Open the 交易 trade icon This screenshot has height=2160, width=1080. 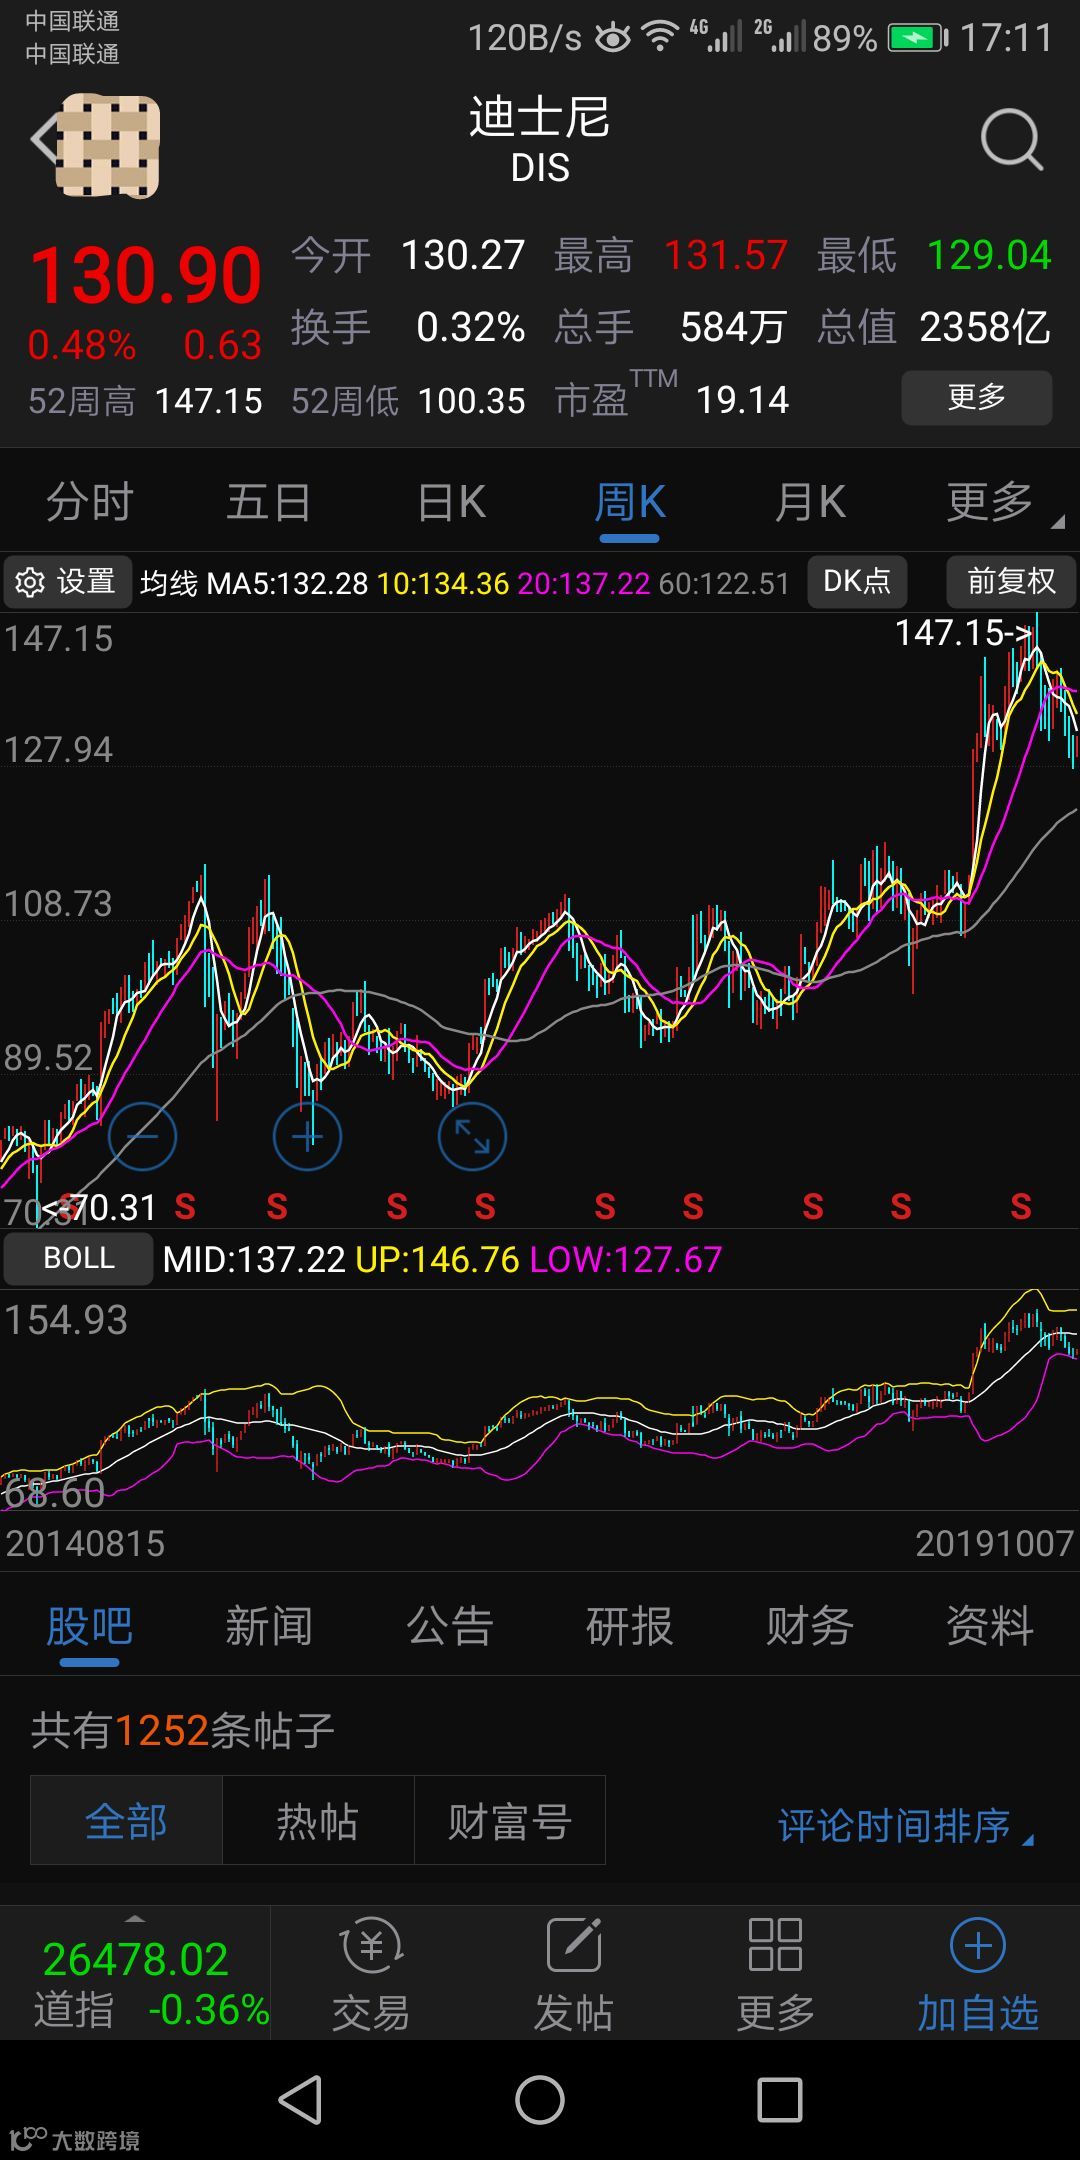click(371, 1975)
